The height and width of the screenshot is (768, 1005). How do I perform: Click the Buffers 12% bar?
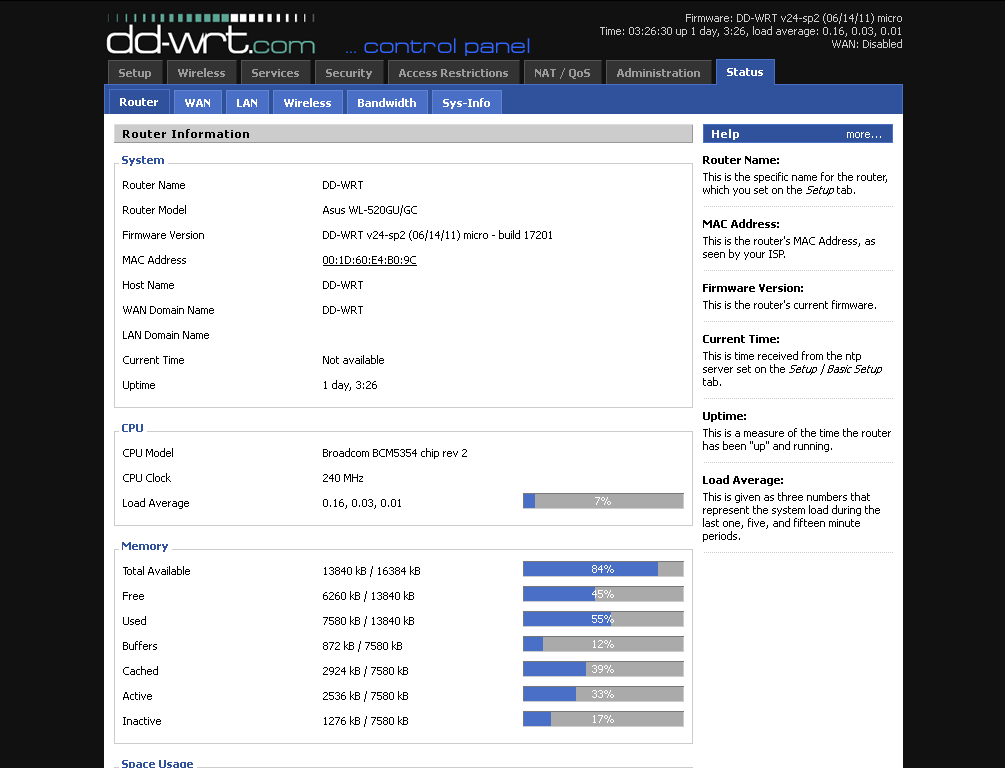tap(603, 644)
